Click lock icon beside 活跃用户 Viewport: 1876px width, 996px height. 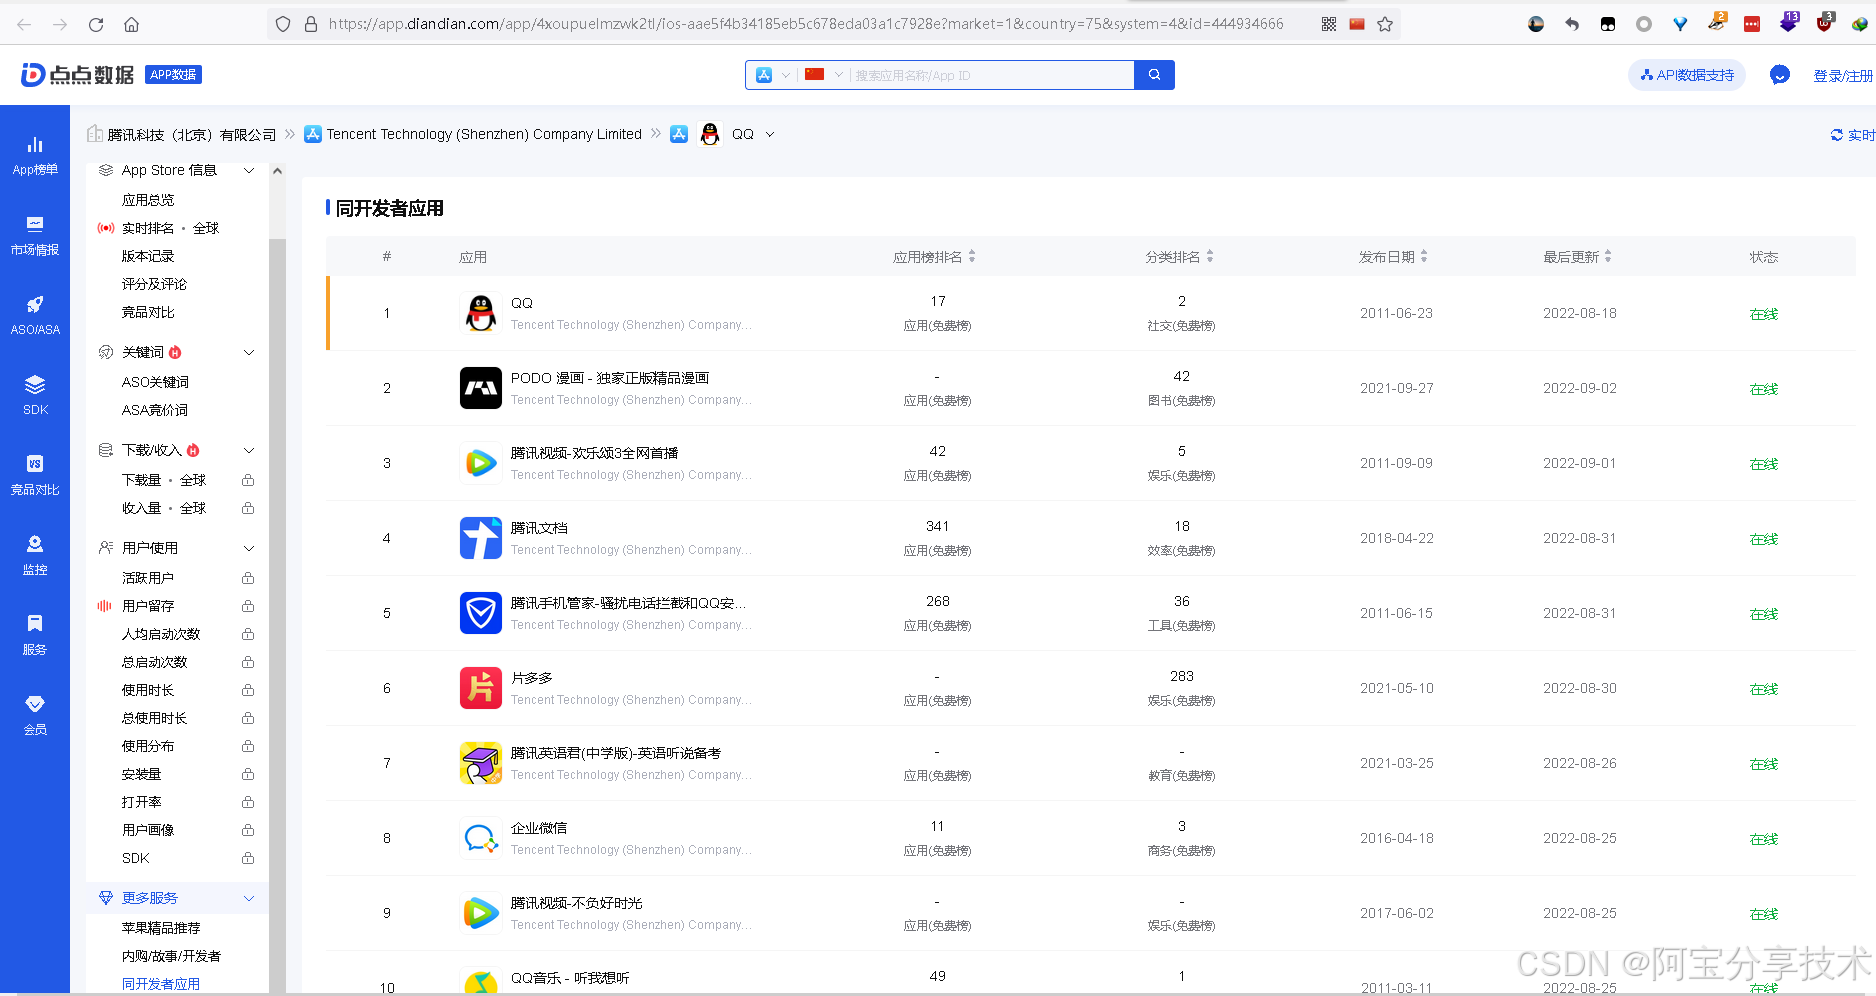[x=248, y=578]
